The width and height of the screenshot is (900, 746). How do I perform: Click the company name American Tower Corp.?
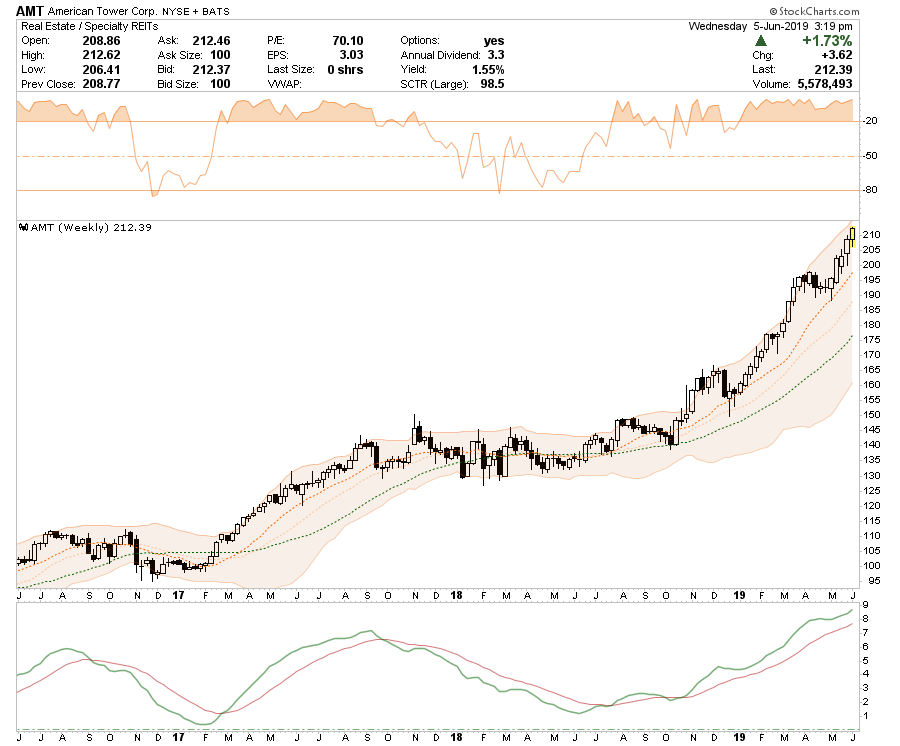tap(102, 11)
